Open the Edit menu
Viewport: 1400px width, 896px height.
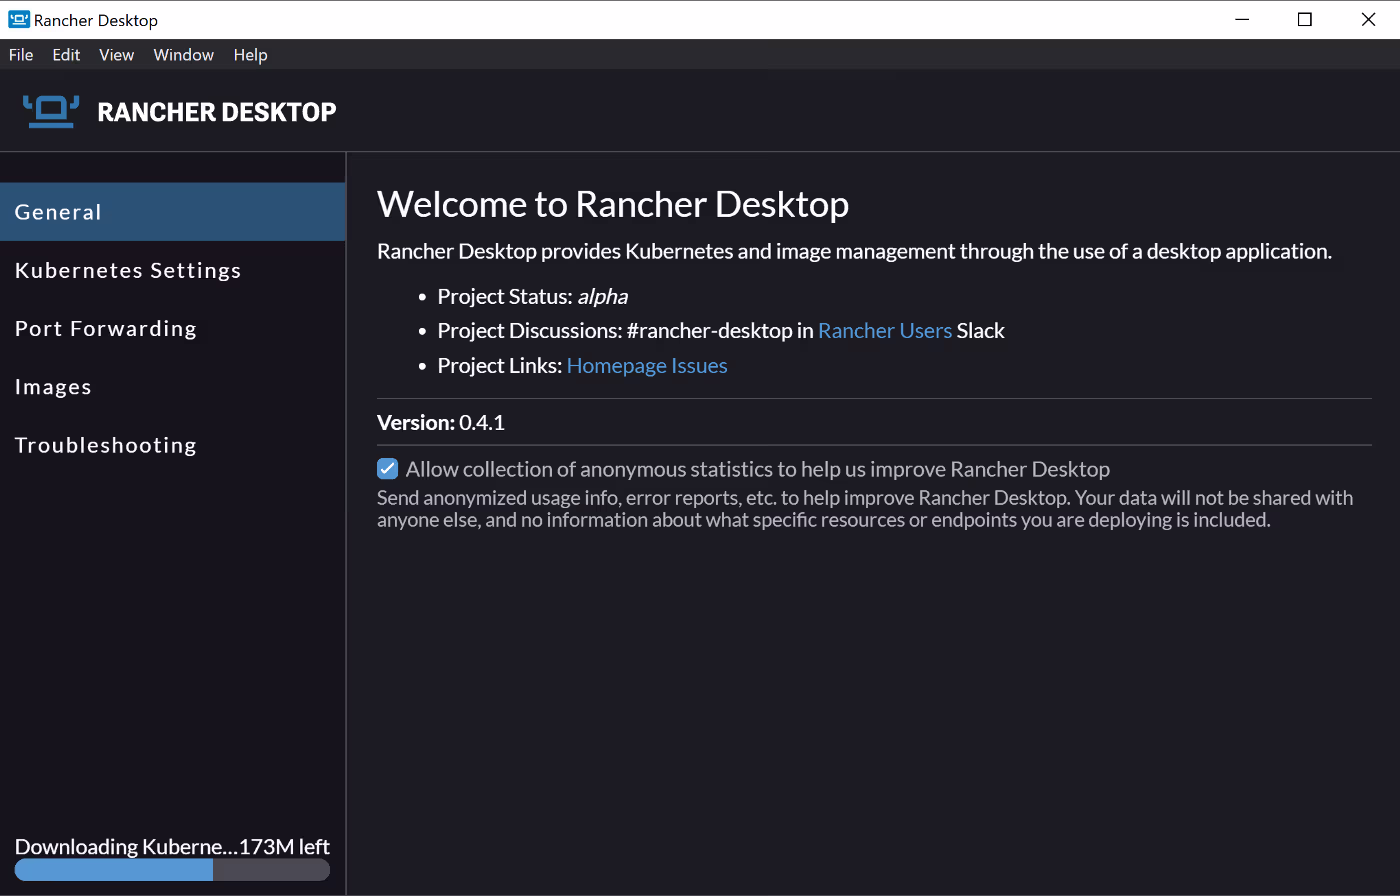click(x=66, y=55)
